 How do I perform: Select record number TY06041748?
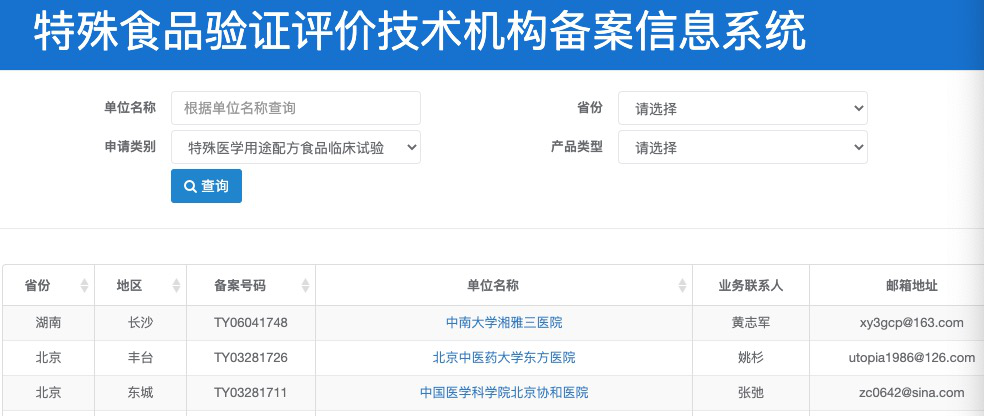pos(251,323)
